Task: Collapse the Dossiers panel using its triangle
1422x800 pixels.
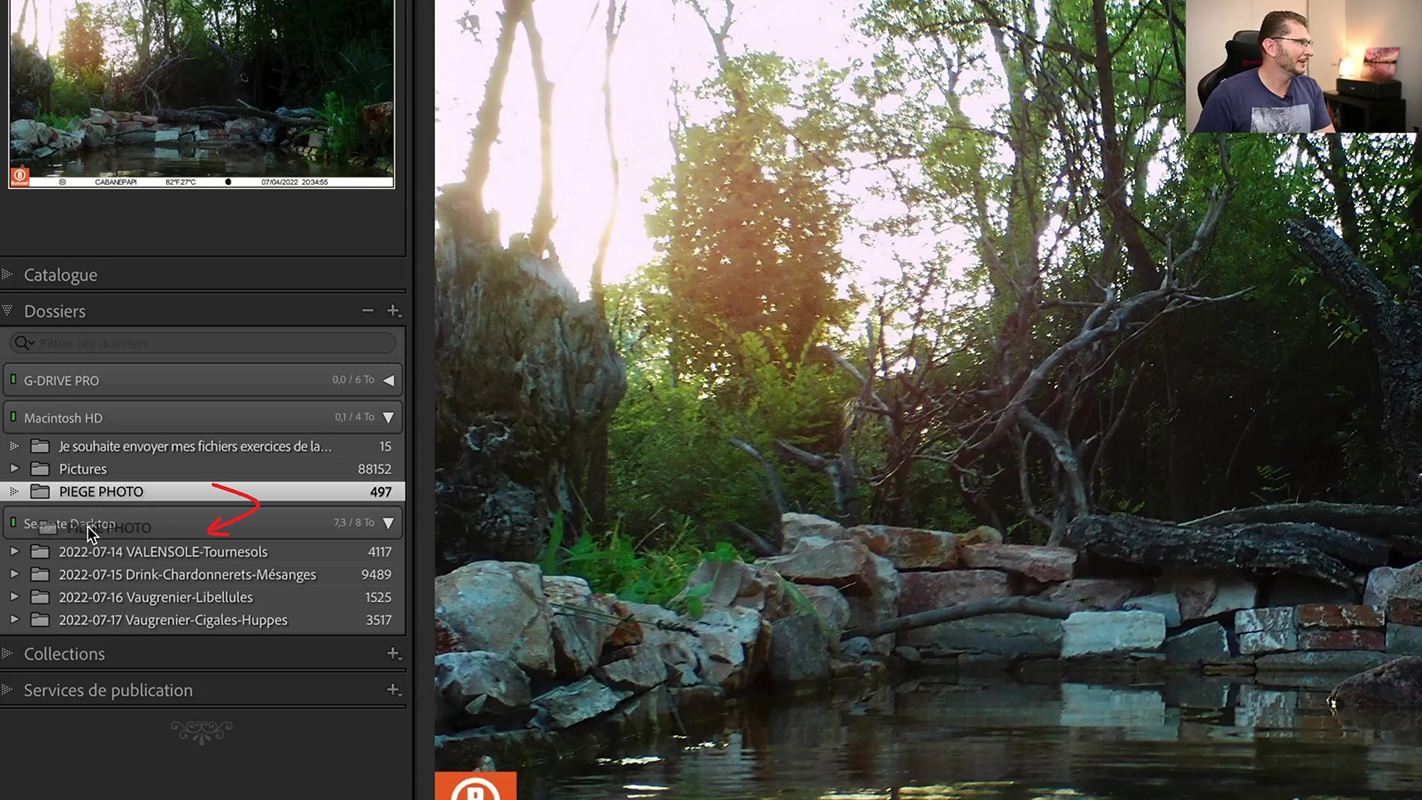Action: point(8,311)
